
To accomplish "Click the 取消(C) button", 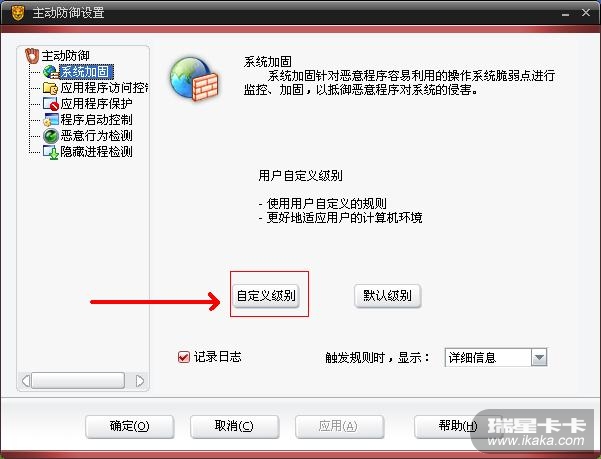I will pos(234,426).
